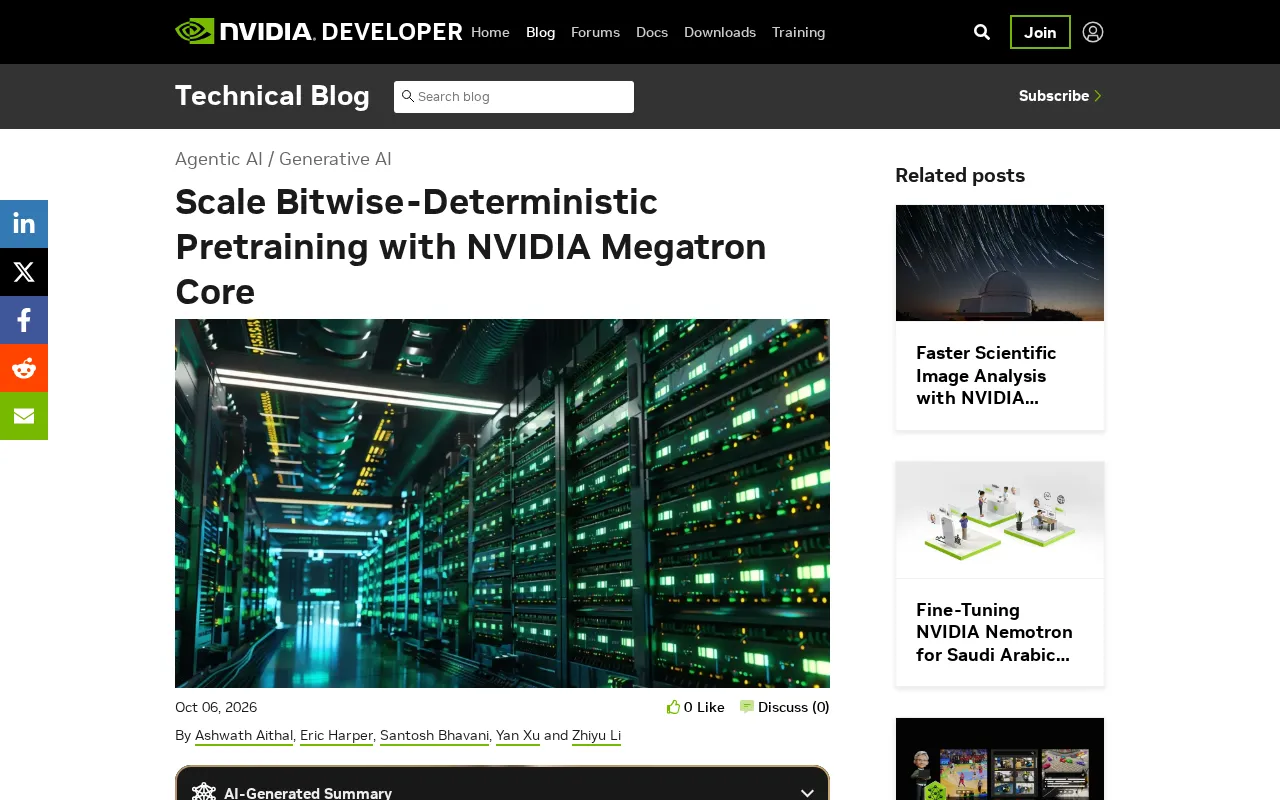Open the star-trails observatory related post thumbnail
1280x800 pixels.
(1000, 263)
